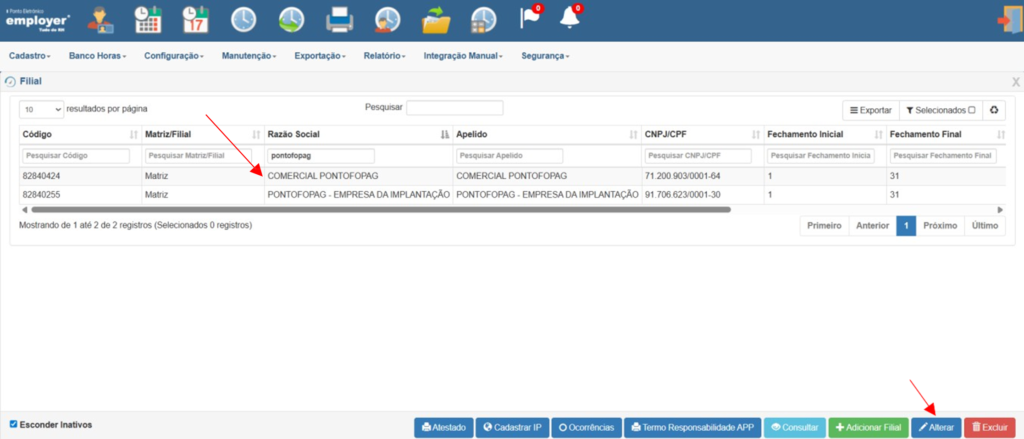Open the Configuração menu
This screenshot has width=1024, height=439.
coord(174,56)
